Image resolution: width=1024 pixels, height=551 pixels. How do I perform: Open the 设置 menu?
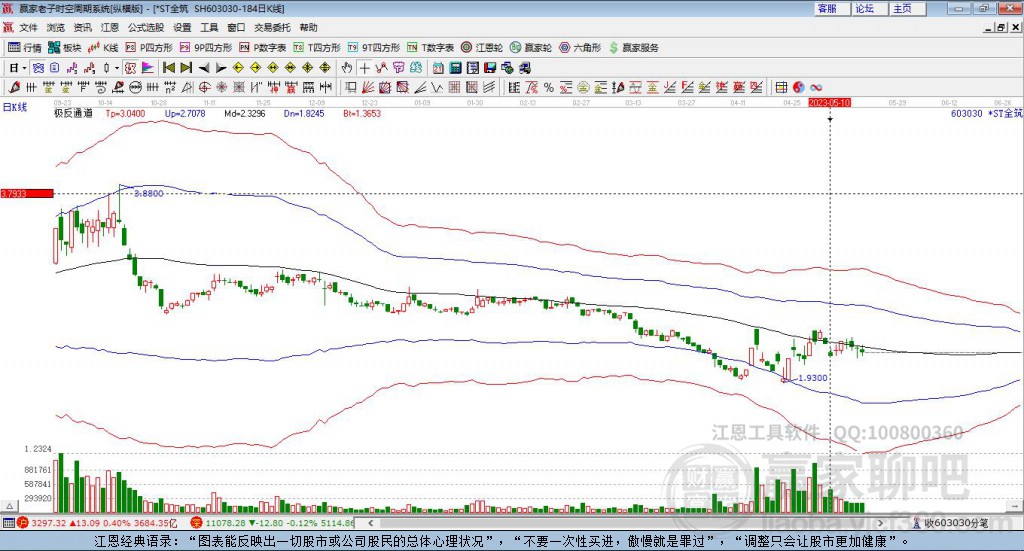coord(182,27)
